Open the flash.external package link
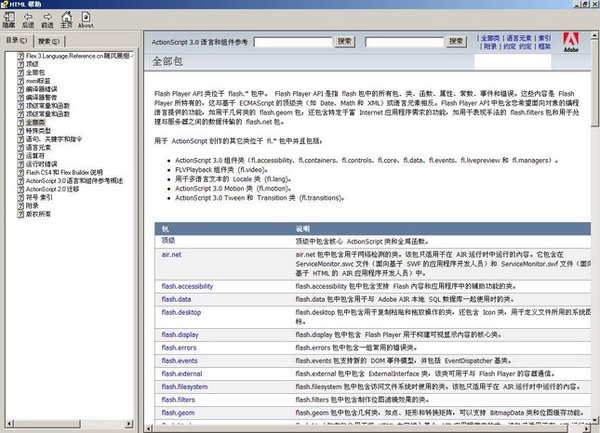Image resolution: width=600 pixels, height=433 pixels. [182, 374]
